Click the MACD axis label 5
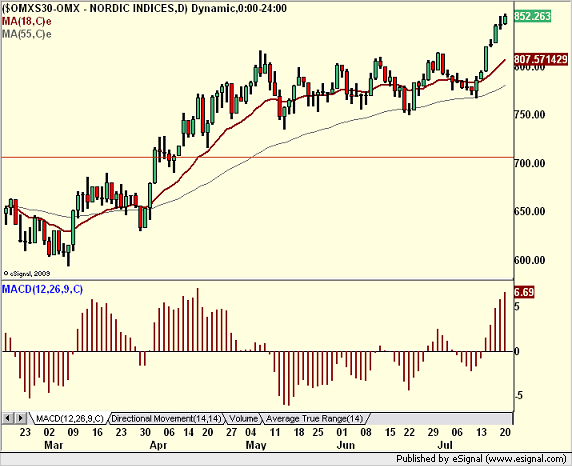The image size is (572, 466). click(x=517, y=306)
